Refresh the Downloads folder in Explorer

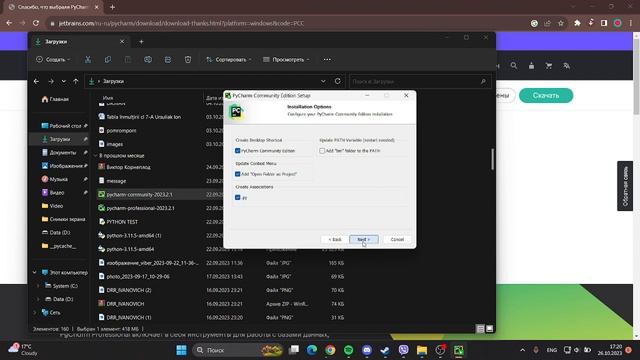coord(338,81)
